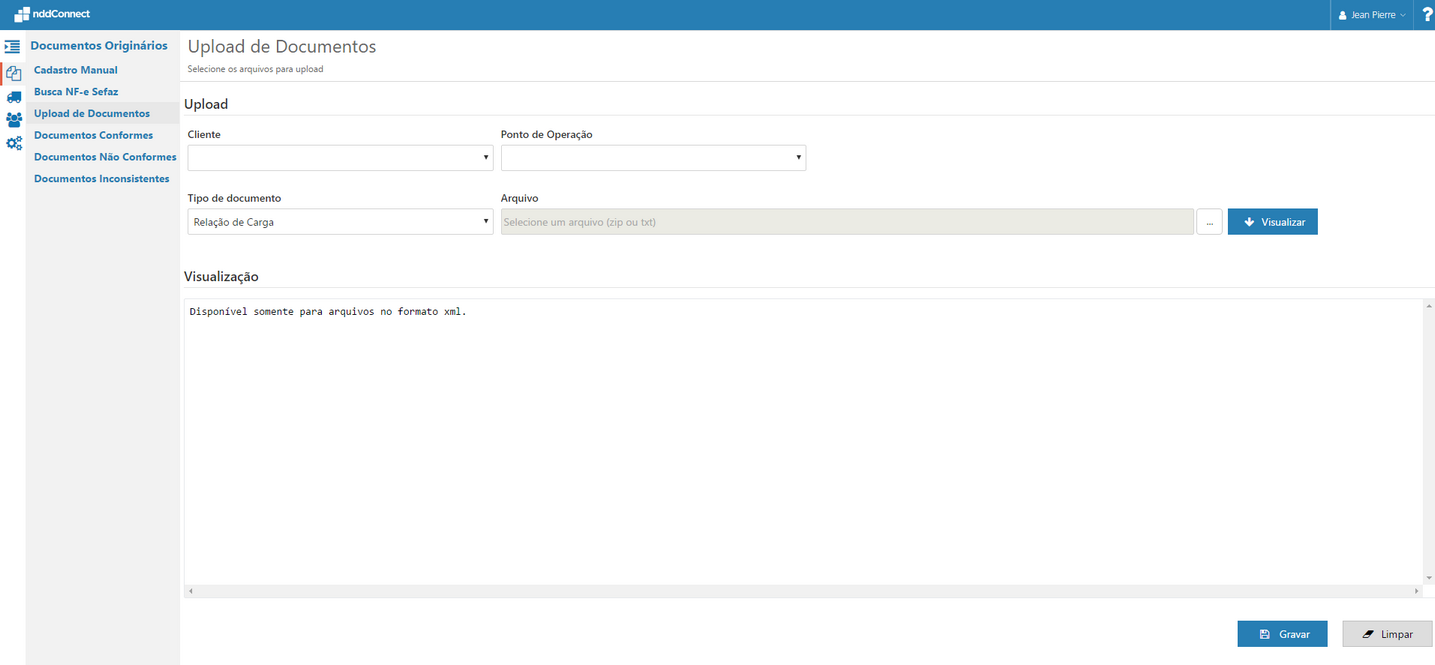Go to Cadastro Manual
This screenshot has width=1435, height=665.
tap(76, 70)
